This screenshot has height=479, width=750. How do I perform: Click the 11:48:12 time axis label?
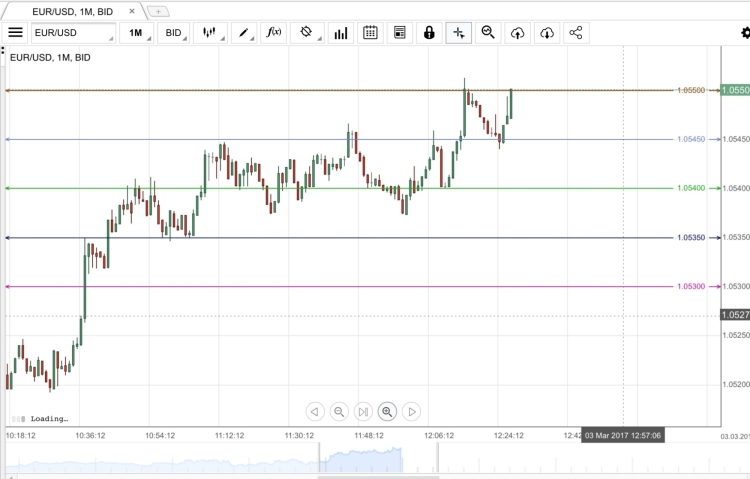click(x=369, y=435)
